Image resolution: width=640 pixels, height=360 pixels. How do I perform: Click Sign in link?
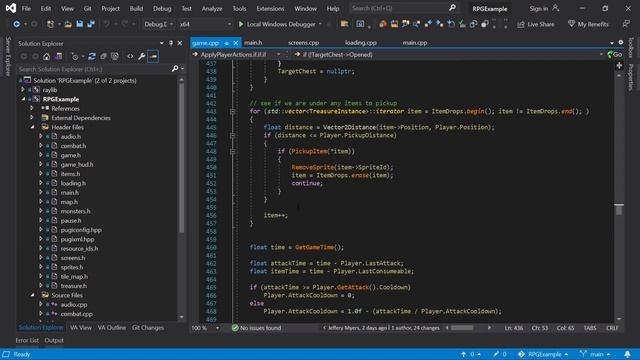coord(538,8)
